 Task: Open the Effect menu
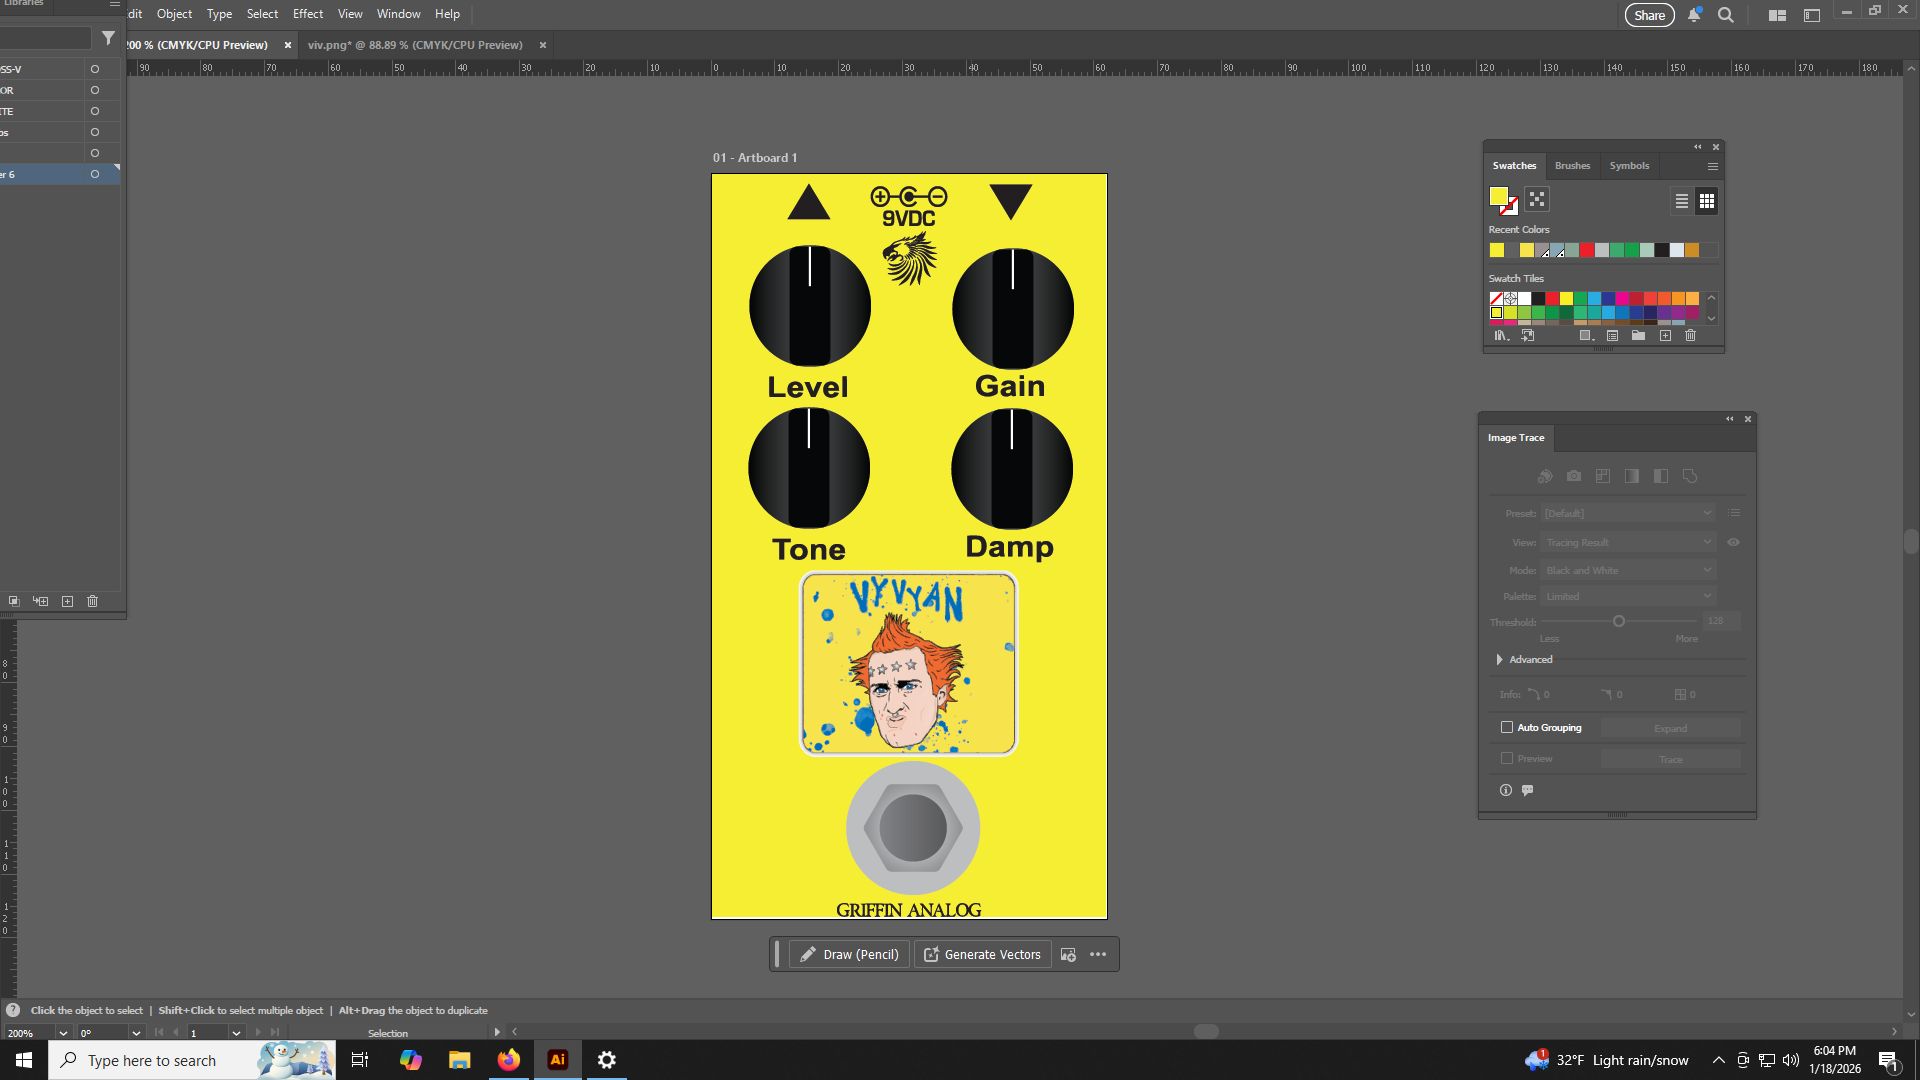307,14
